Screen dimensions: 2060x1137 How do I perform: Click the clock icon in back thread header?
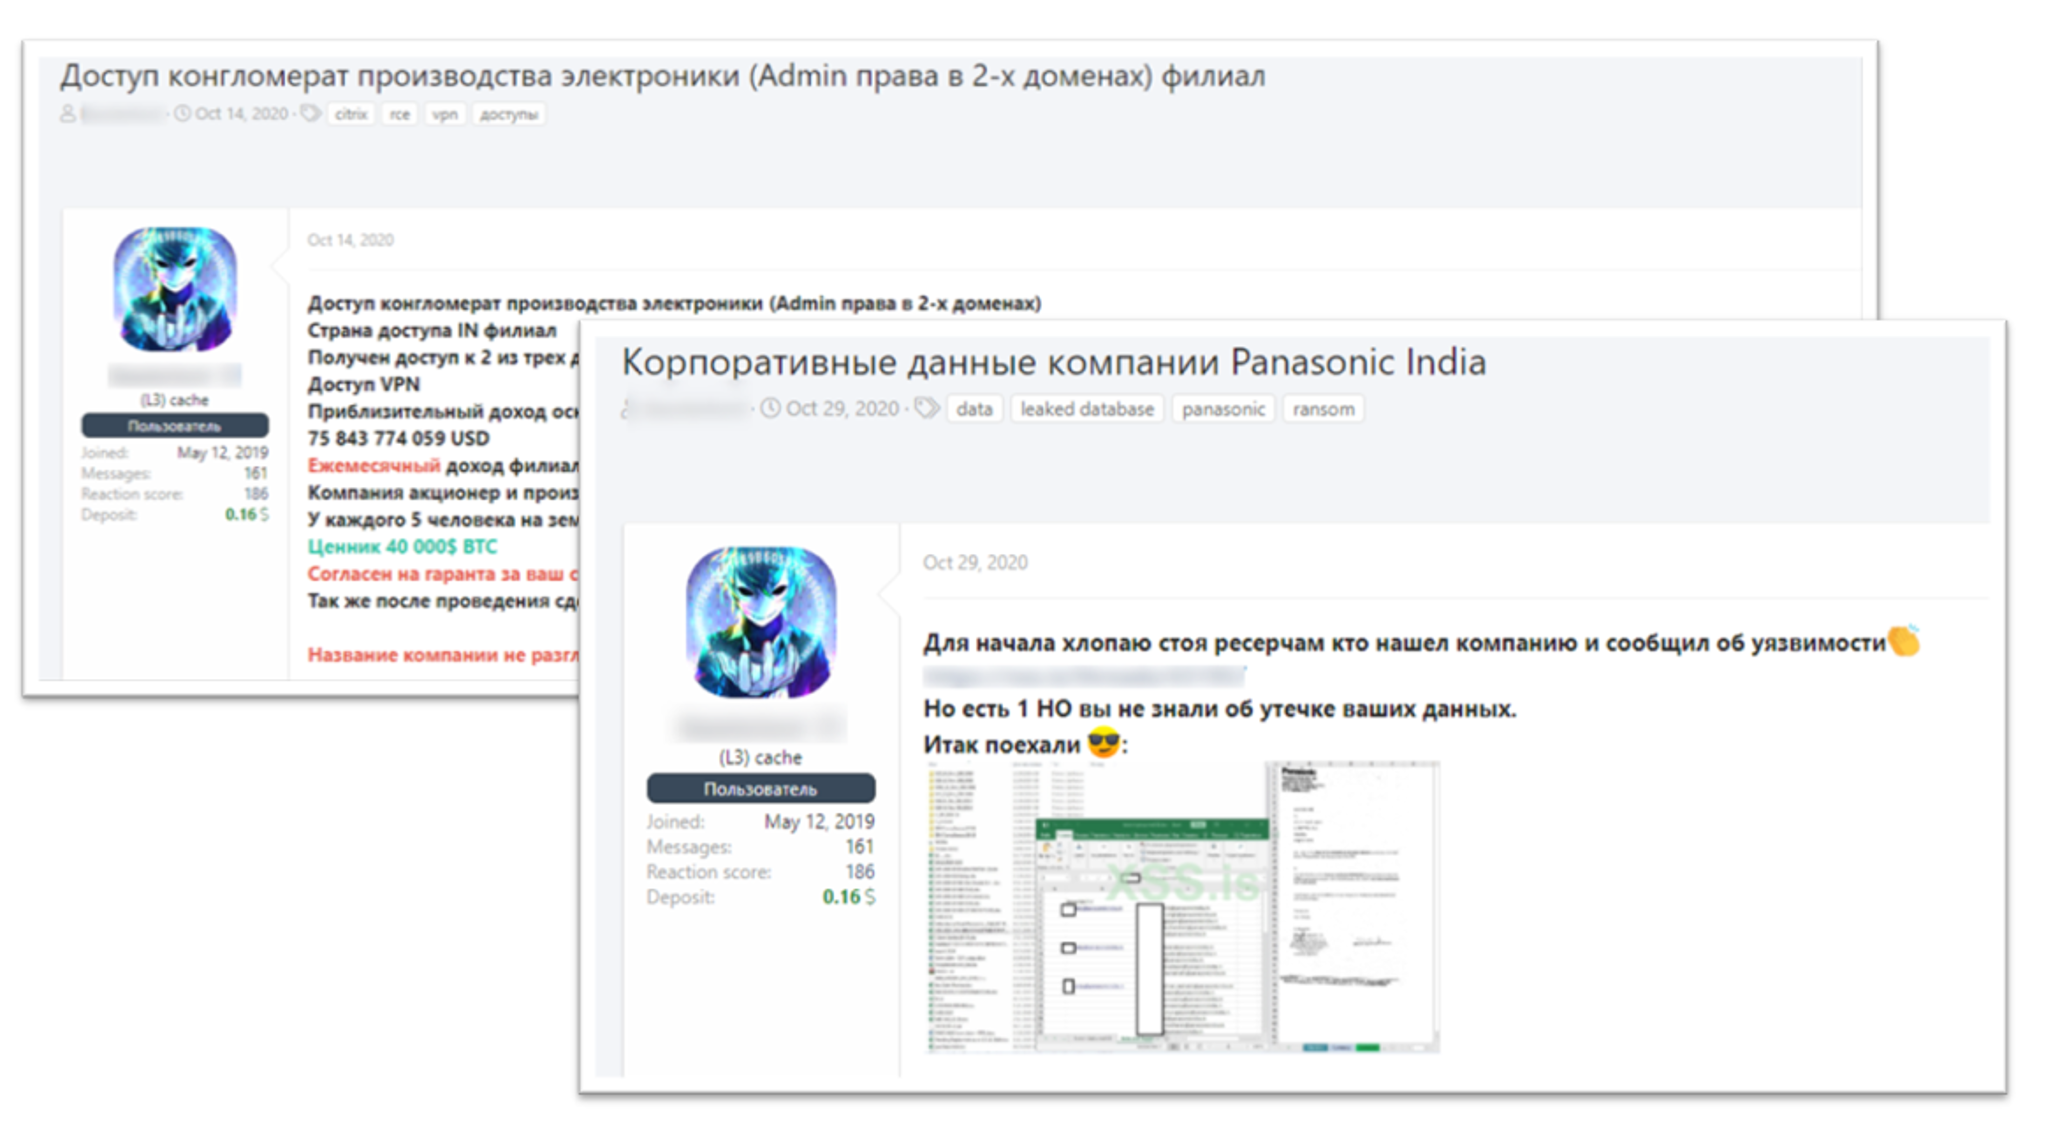(x=182, y=114)
